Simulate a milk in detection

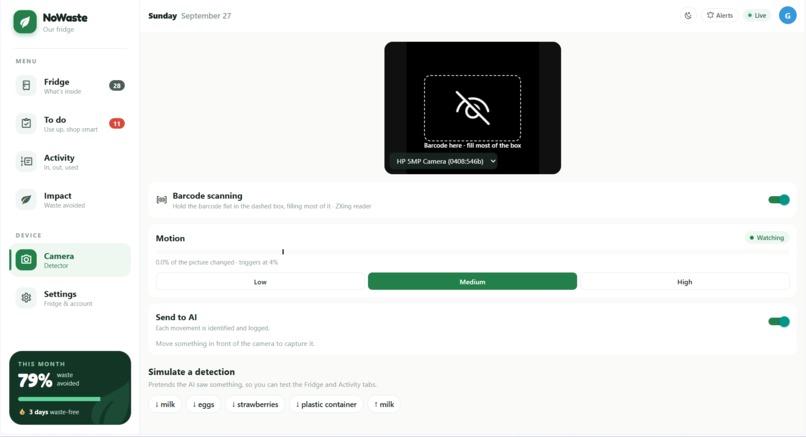tap(165, 404)
